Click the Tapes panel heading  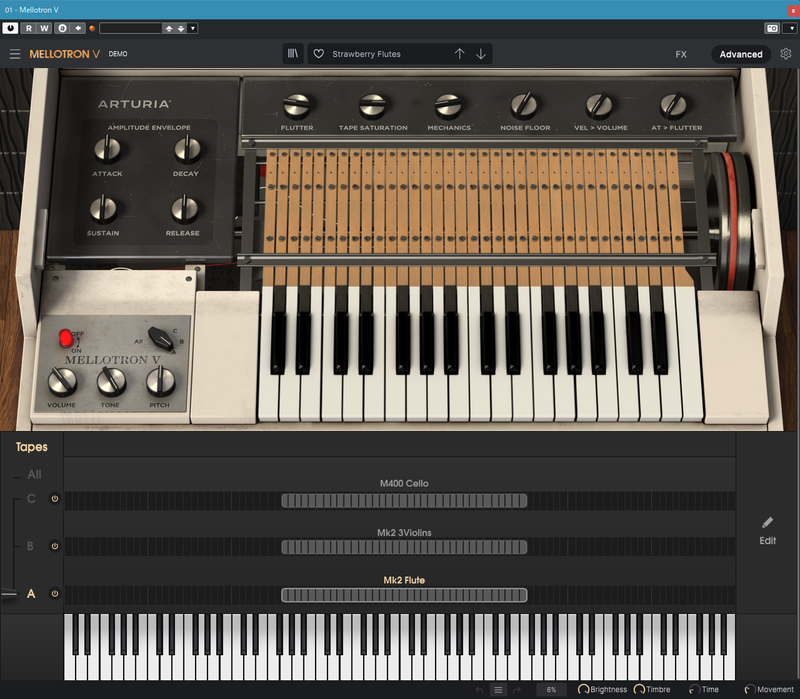click(32, 447)
